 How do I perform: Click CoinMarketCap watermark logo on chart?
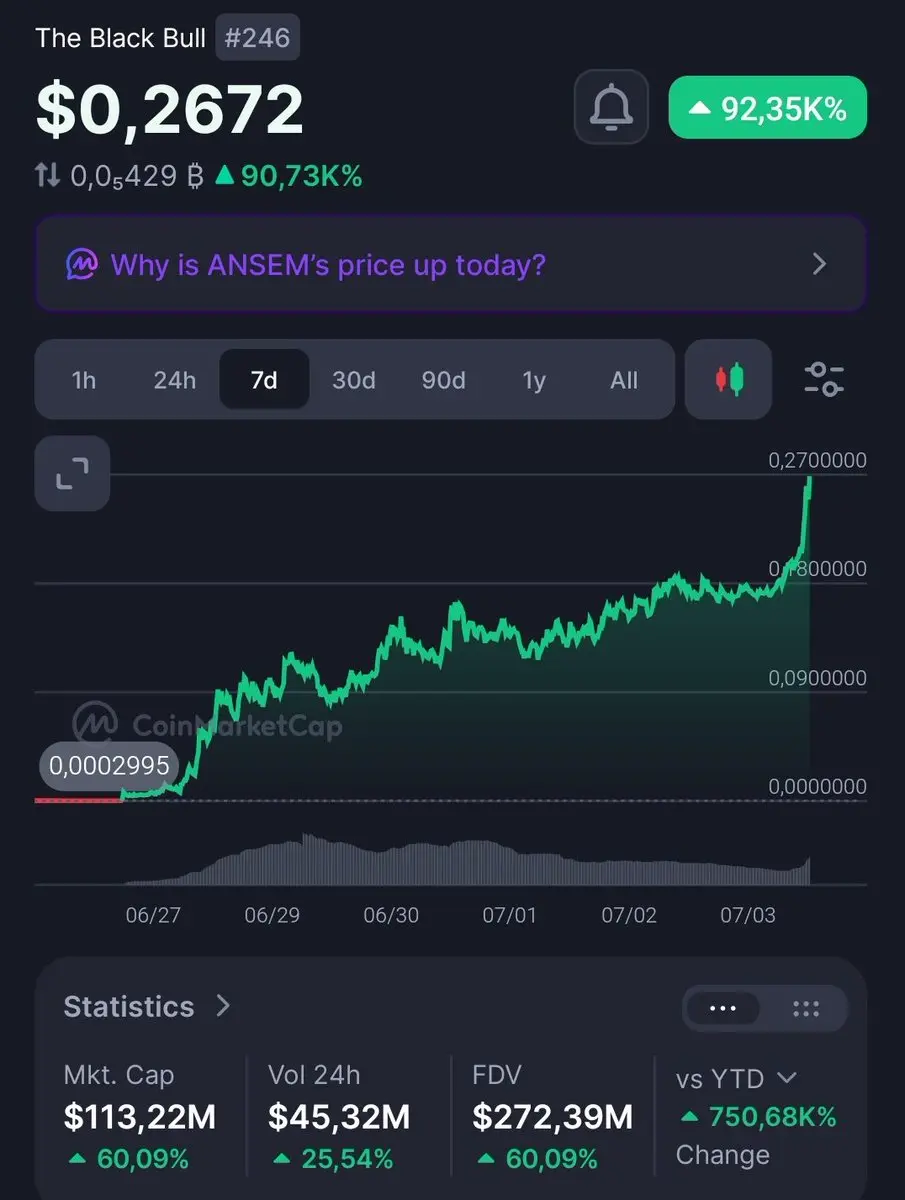(207, 724)
